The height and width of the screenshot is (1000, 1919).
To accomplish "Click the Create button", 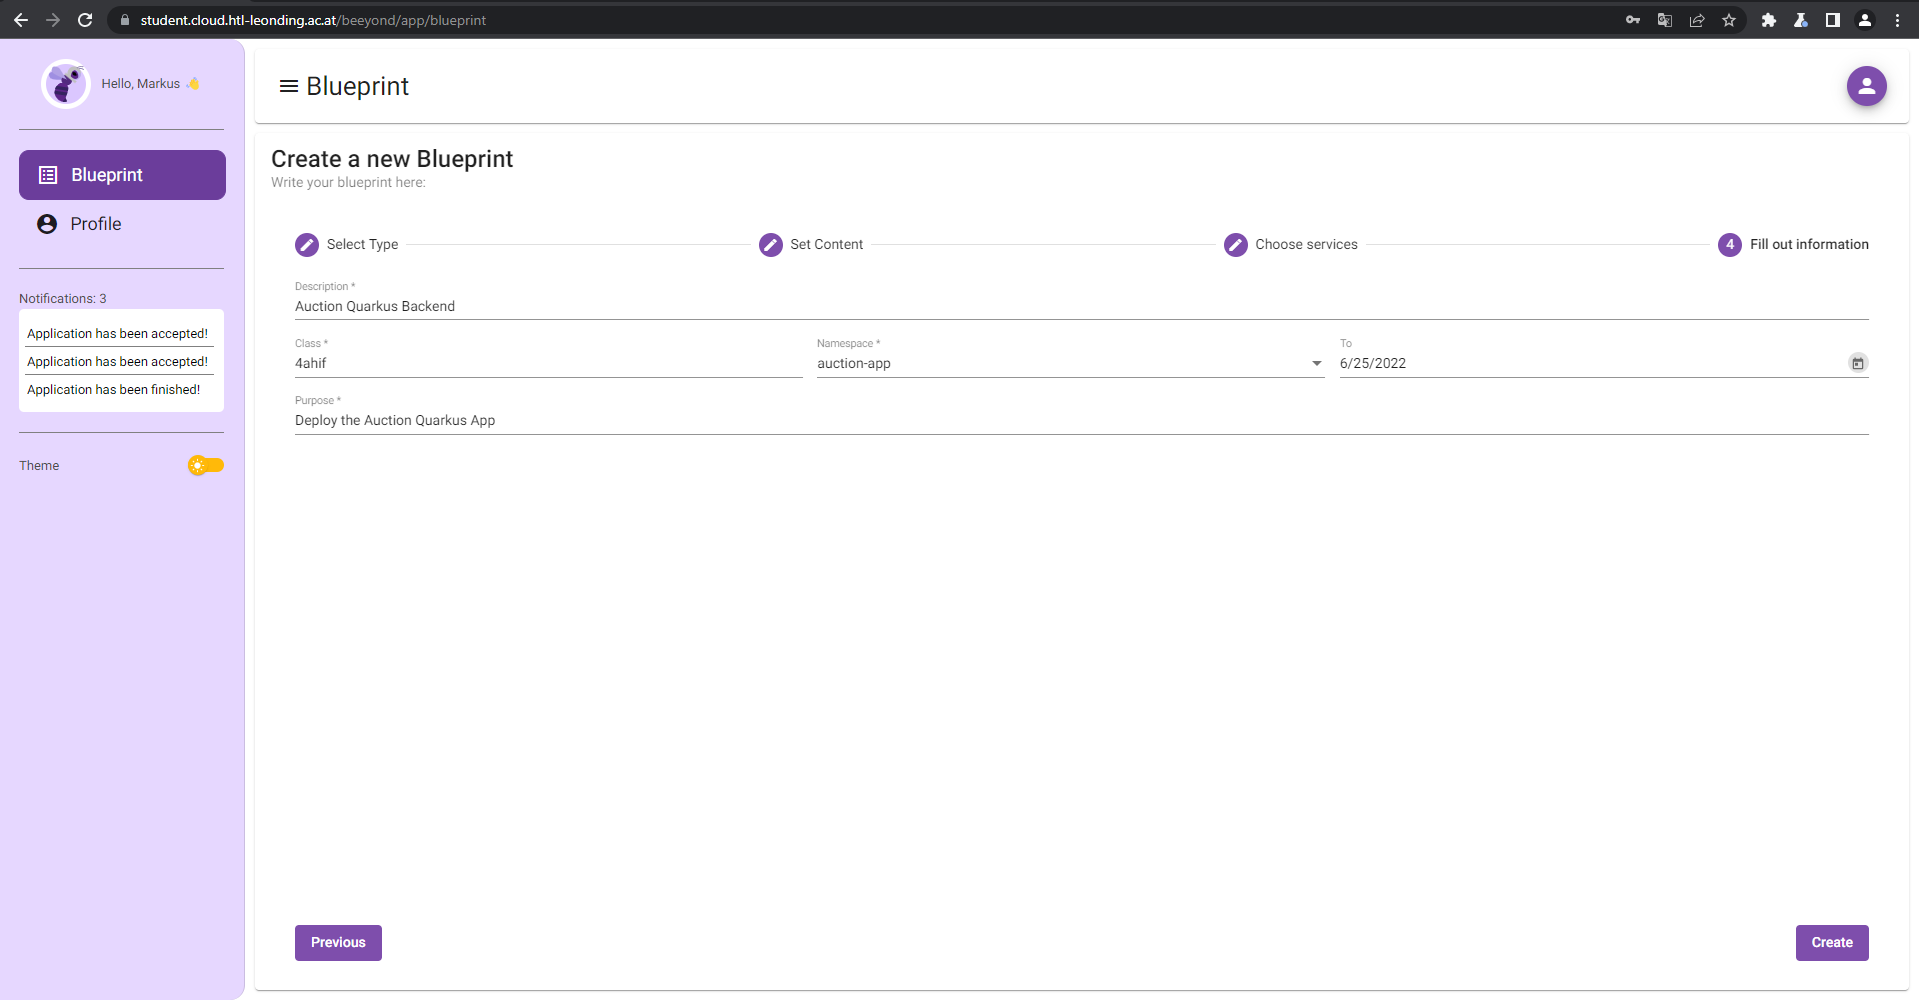I will pyautogui.click(x=1832, y=943).
